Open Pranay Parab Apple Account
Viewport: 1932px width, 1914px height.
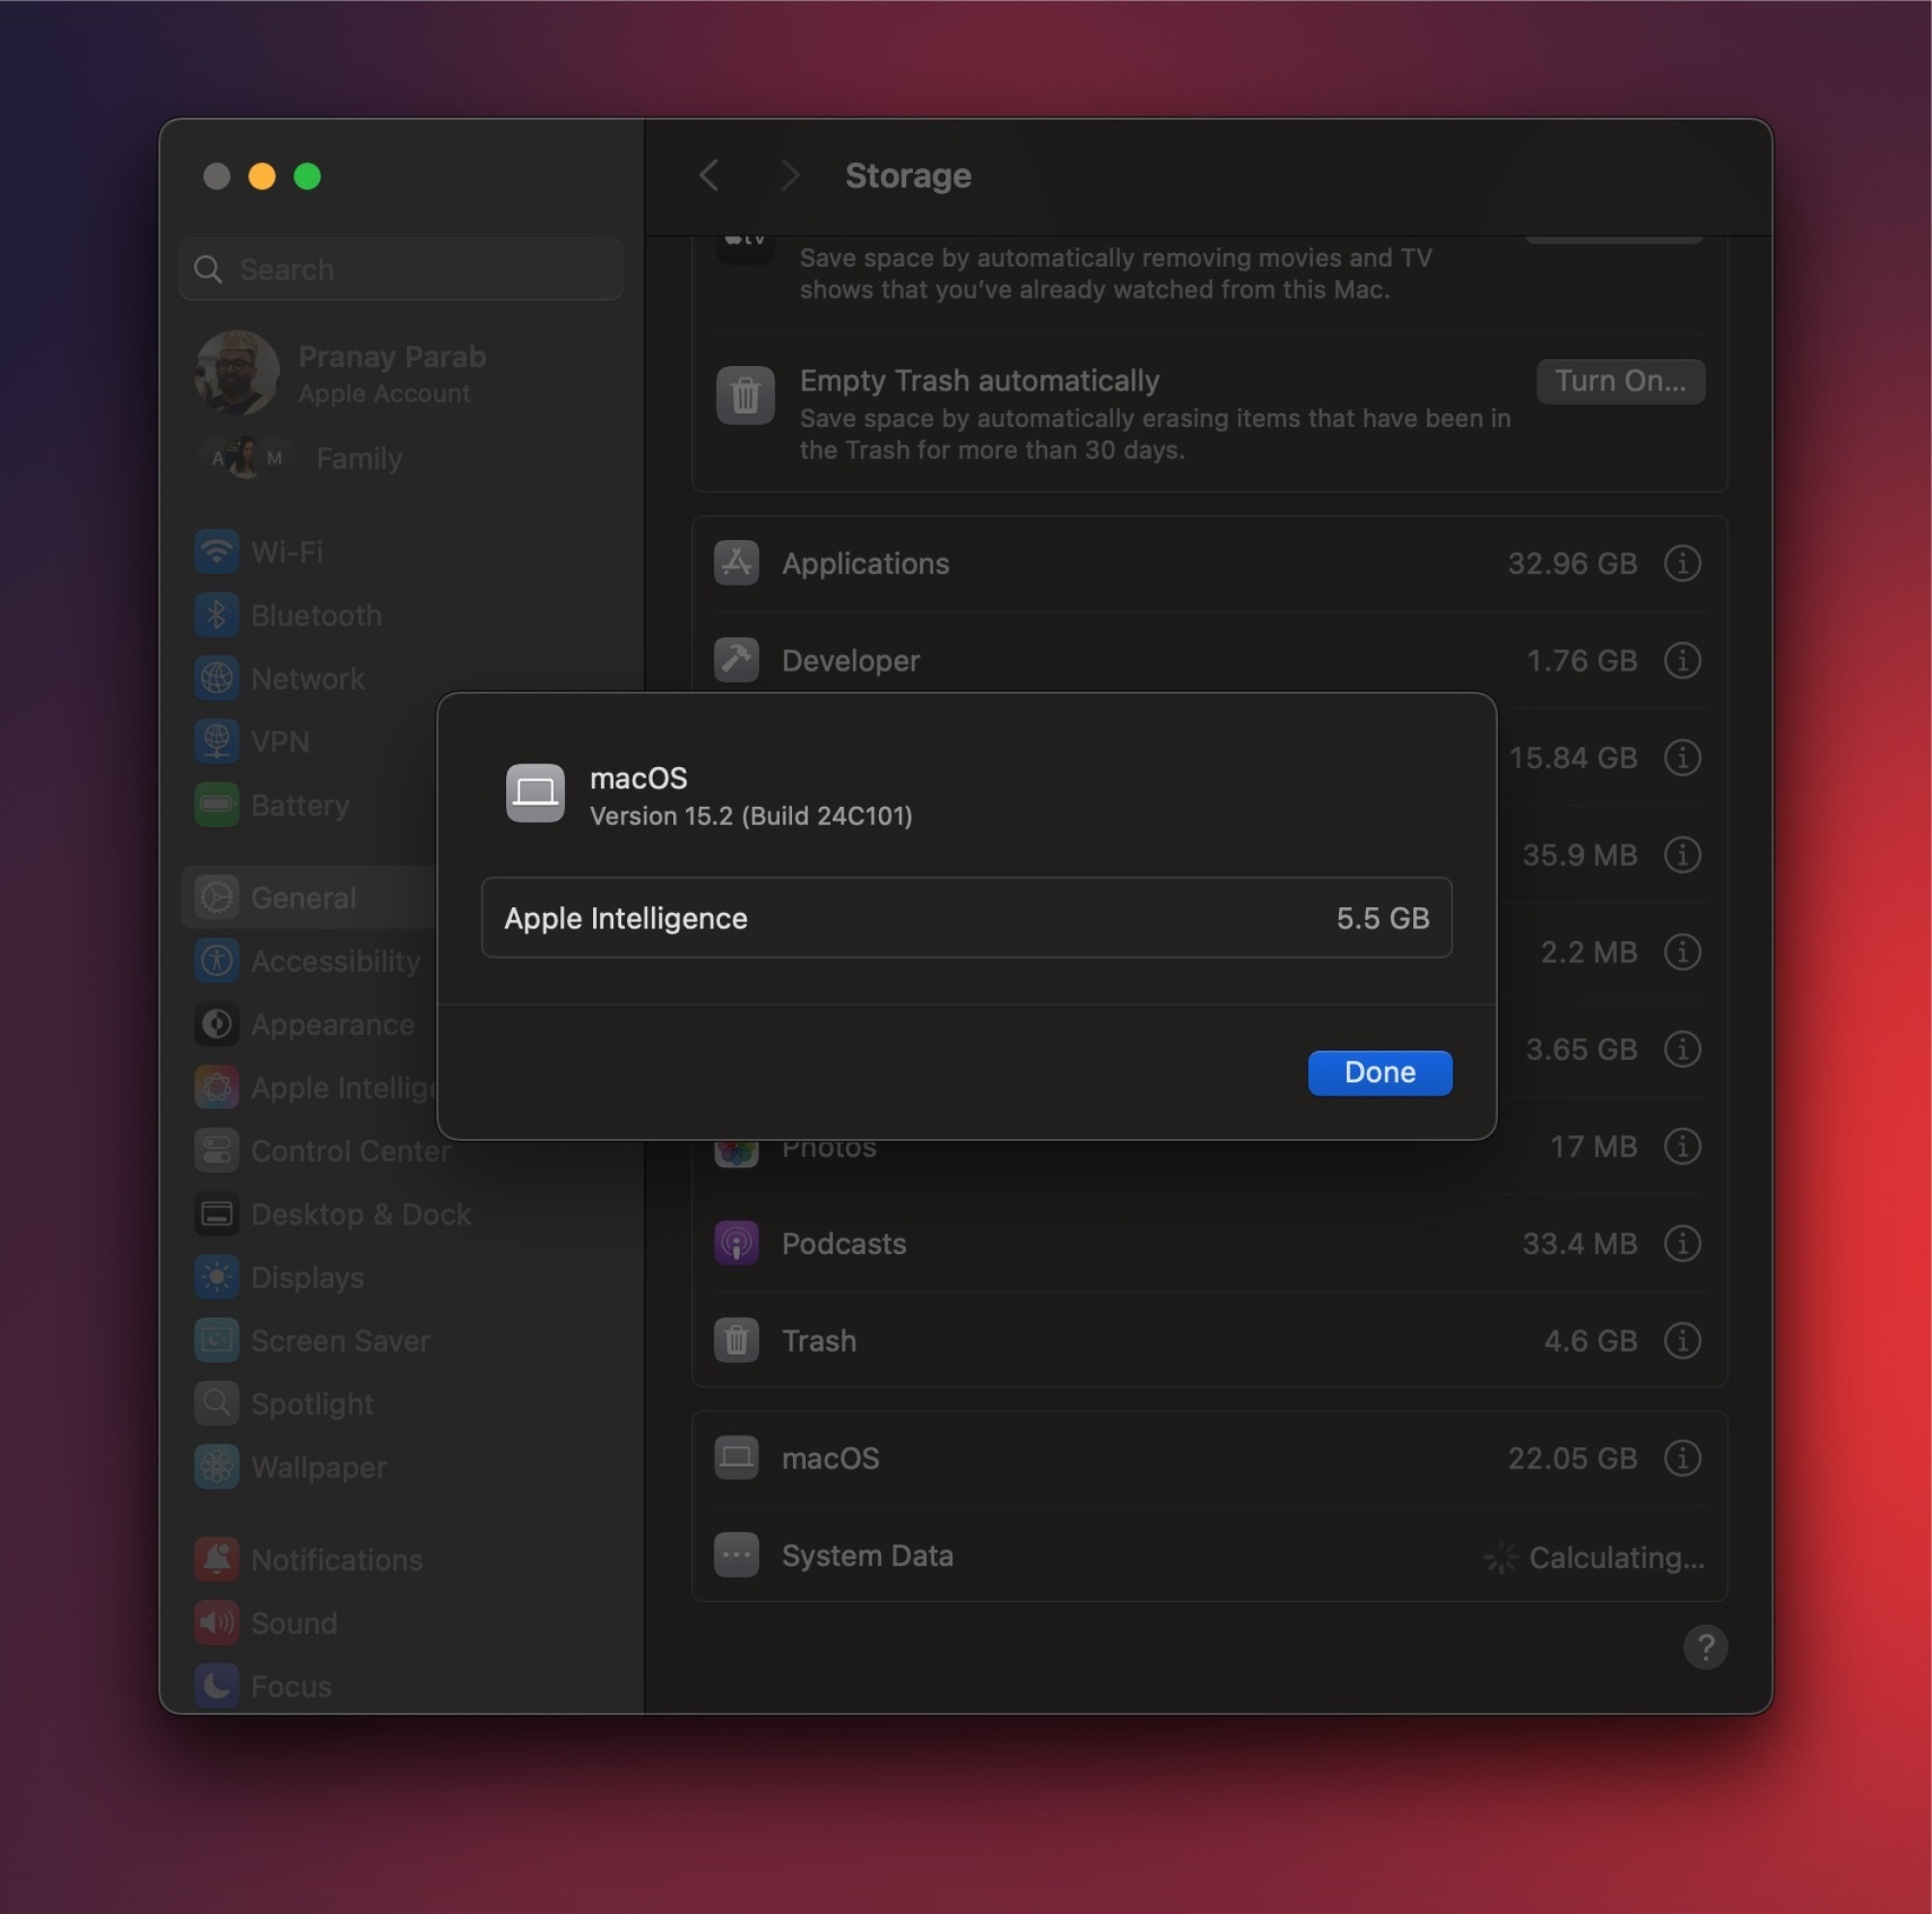tap(340, 374)
